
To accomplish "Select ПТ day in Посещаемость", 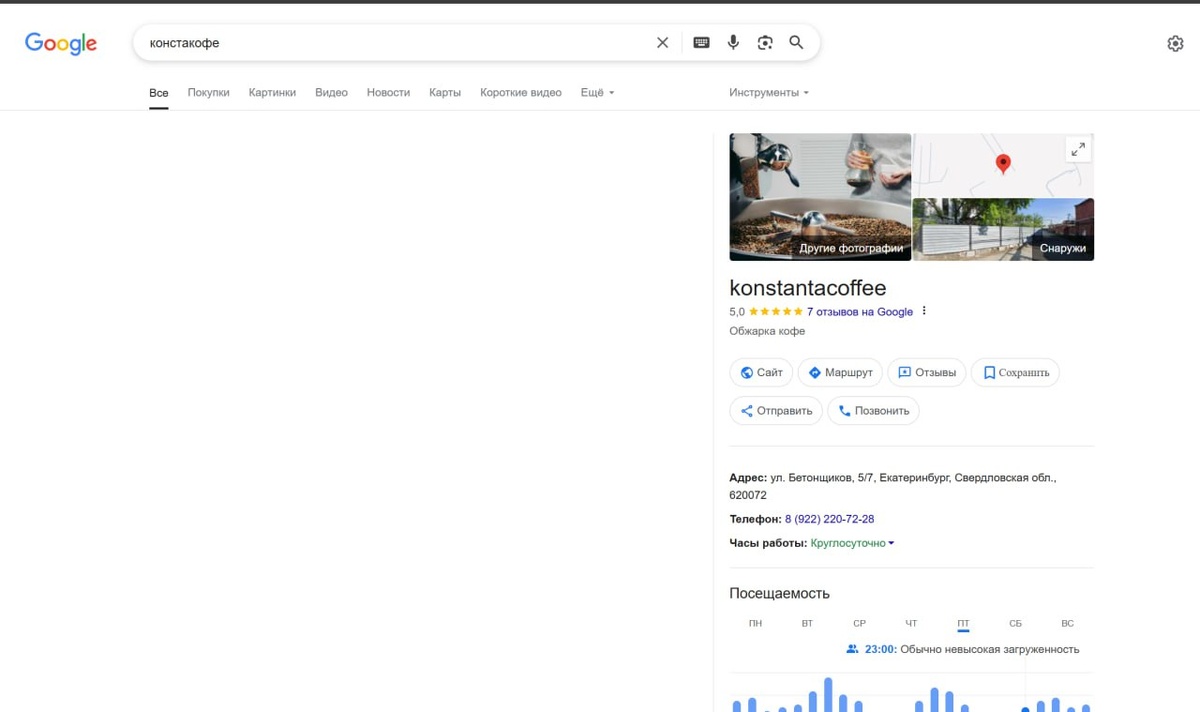I will tap(963, 623).
